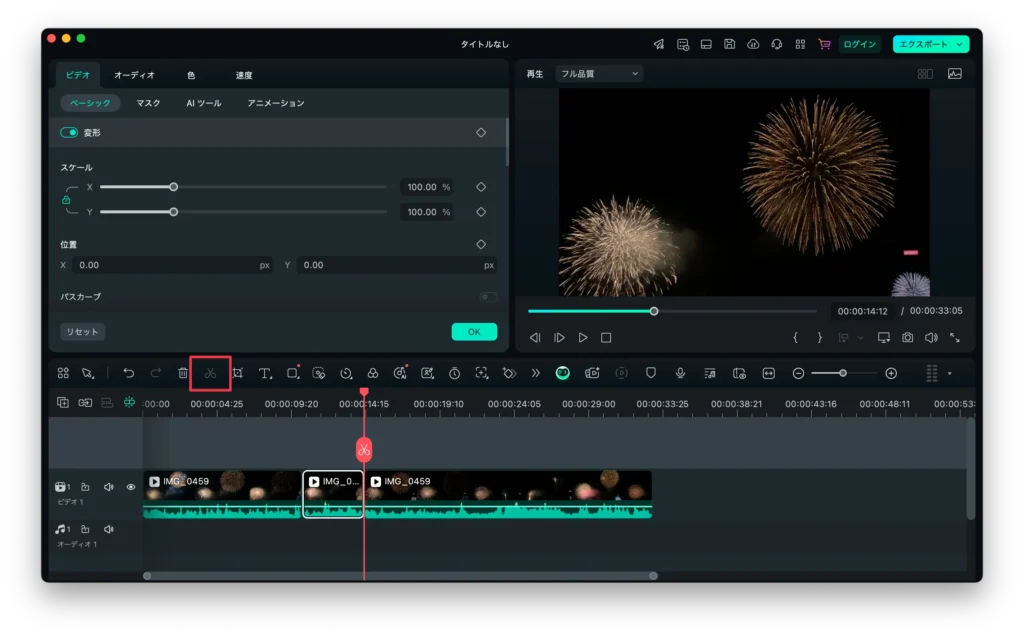The width and height of the screenshot is (1024, 637).
Task: Click the undo arrow icon
Action: [129, 373]
